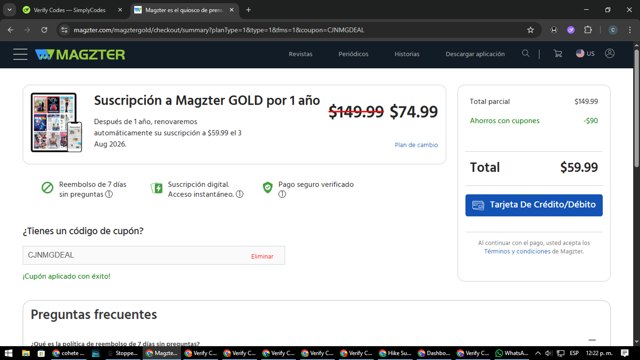This screenshot has height=360, width=640.
Task: Click the Ahorros con cupones label
Action: 504,121
